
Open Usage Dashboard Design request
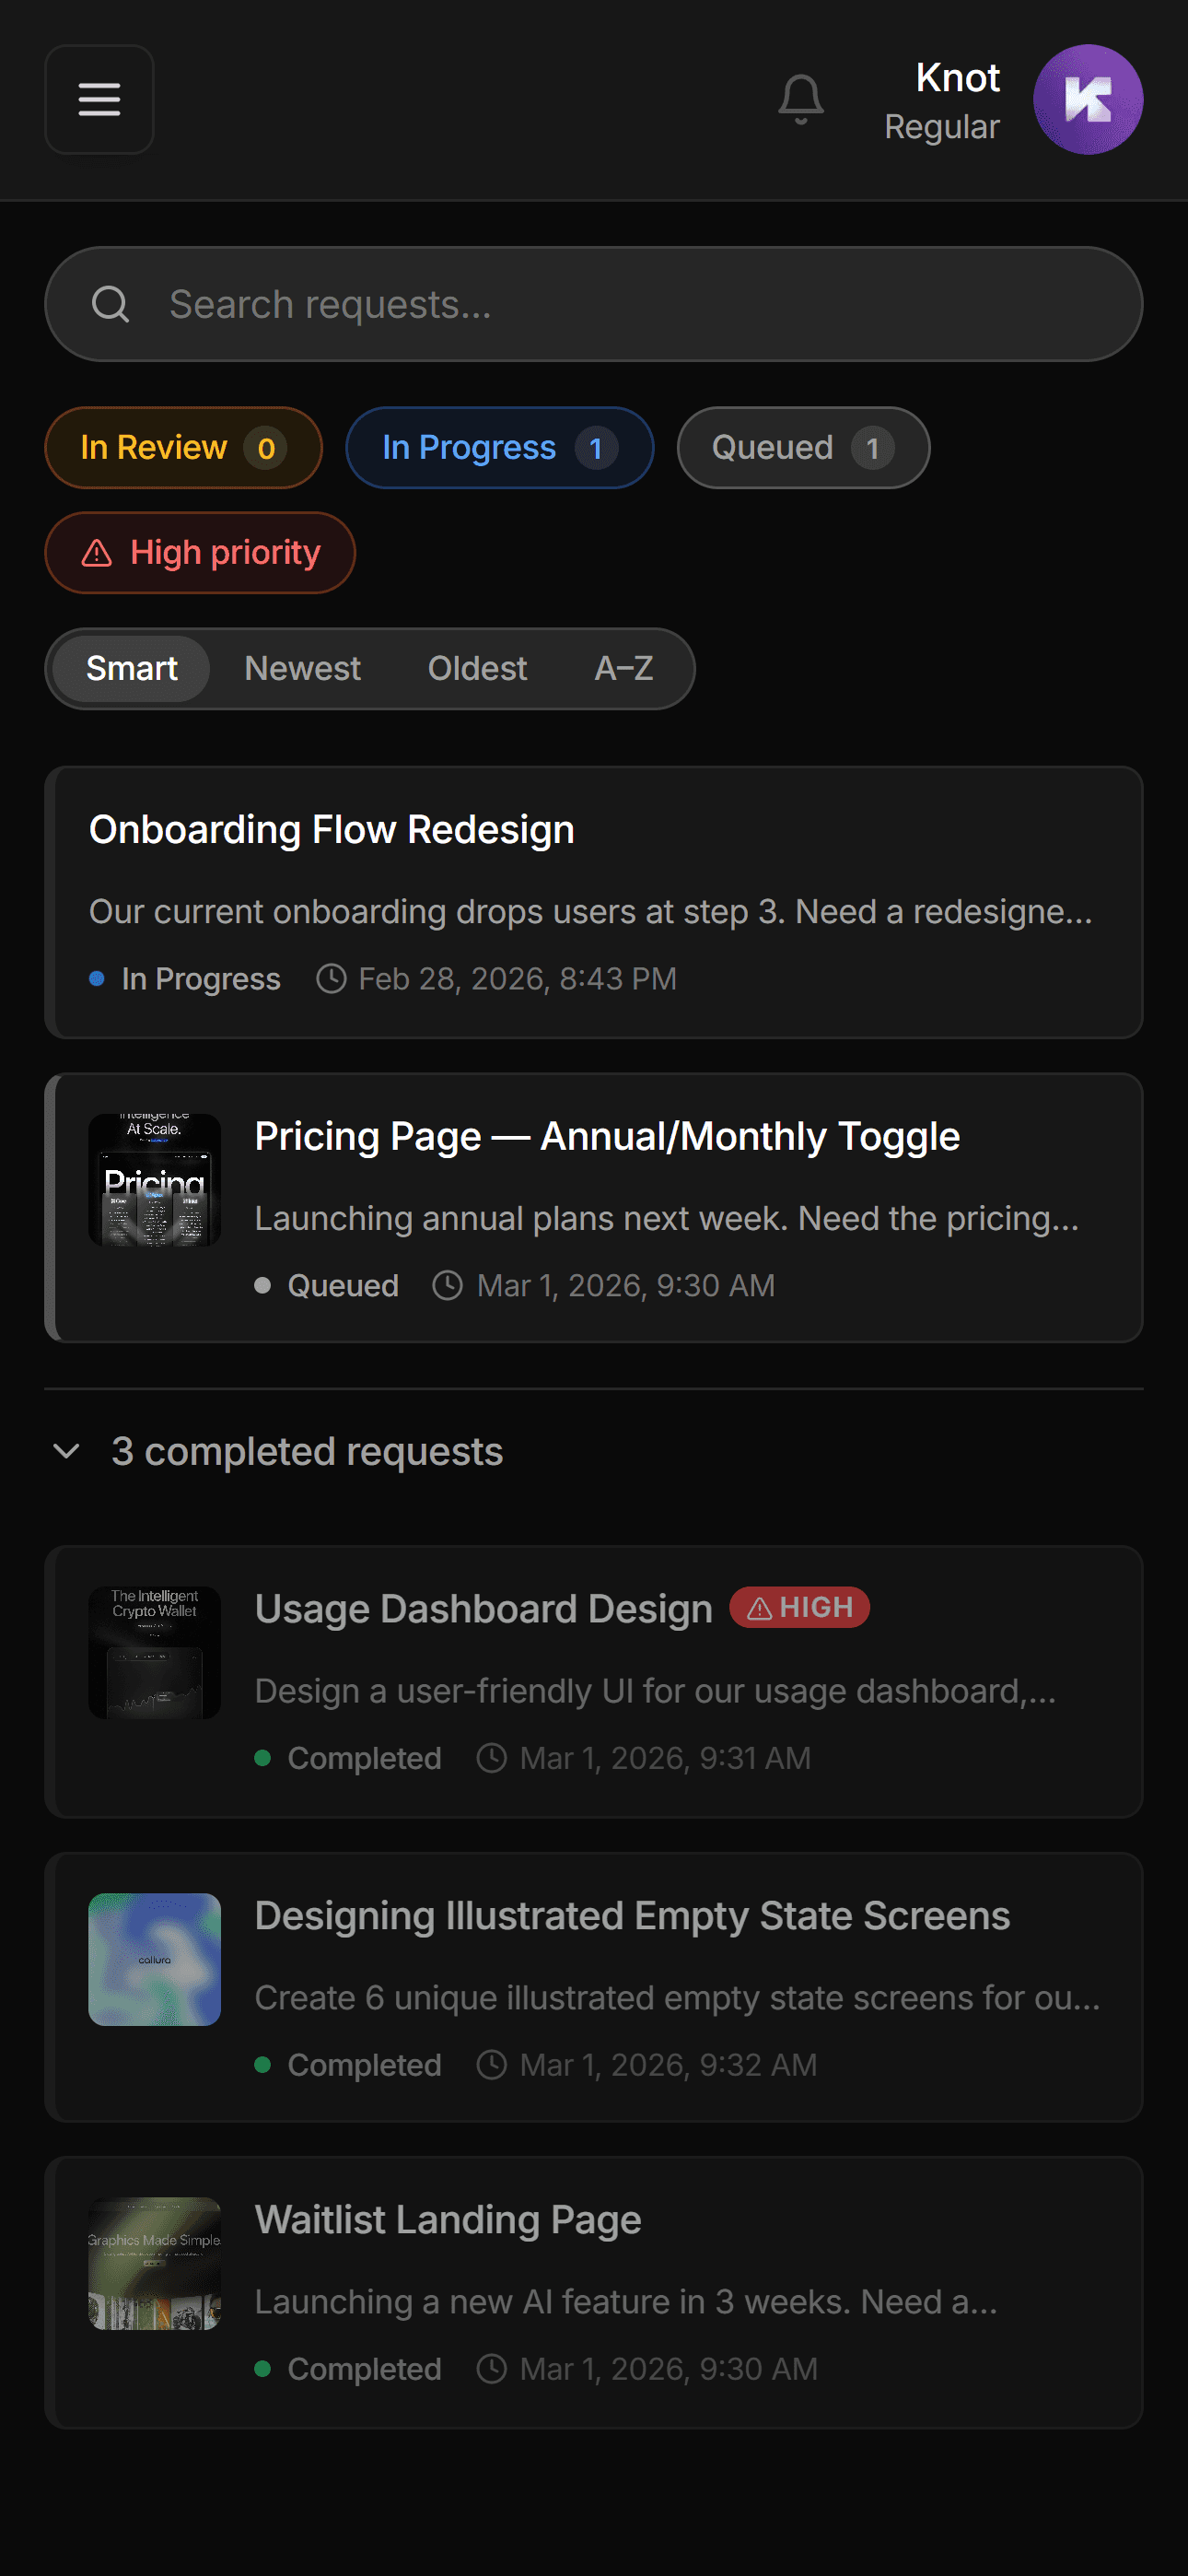tap(594, 1682)
